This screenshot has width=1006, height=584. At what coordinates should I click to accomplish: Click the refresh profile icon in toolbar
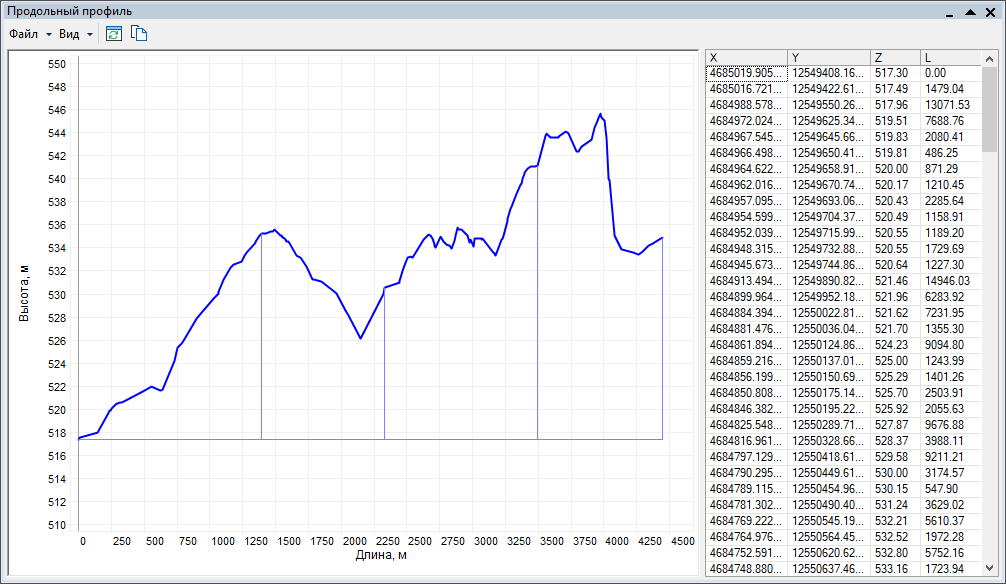coord(113,34)
